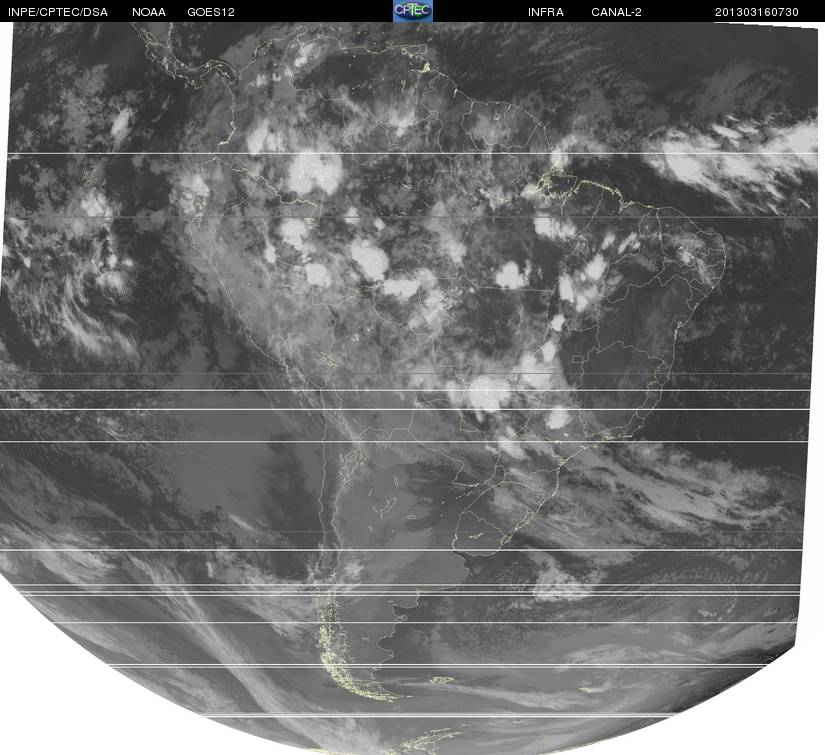This screenshot has width=825, height=755.
Task: Click the INPE/CPTEC/DSA header text
Action: (58, 12)
